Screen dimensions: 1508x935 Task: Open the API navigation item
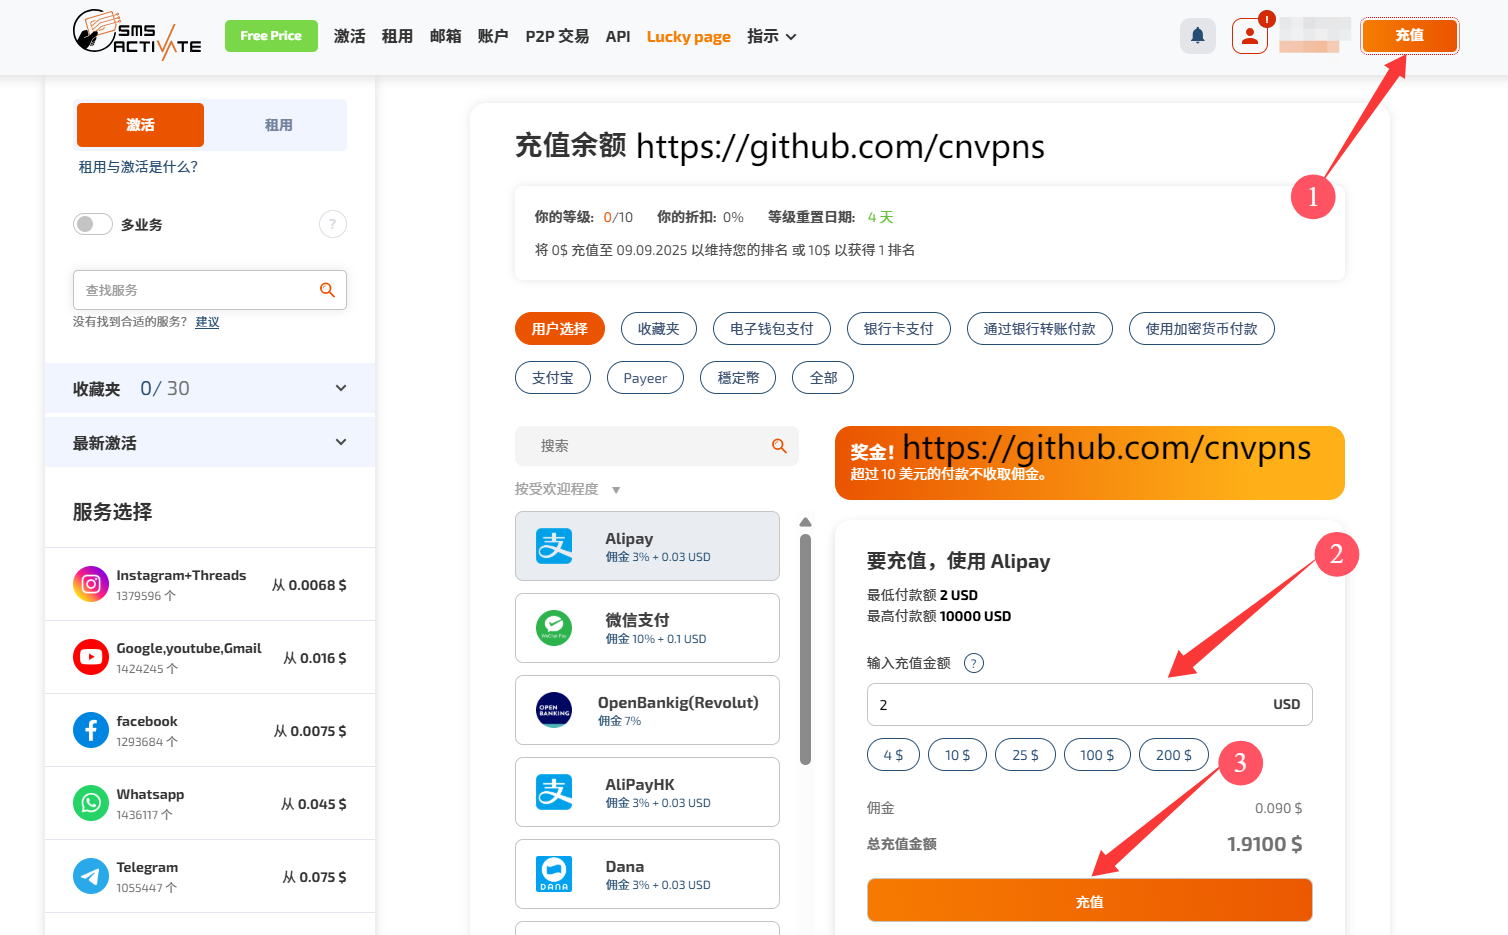[618, 36]
